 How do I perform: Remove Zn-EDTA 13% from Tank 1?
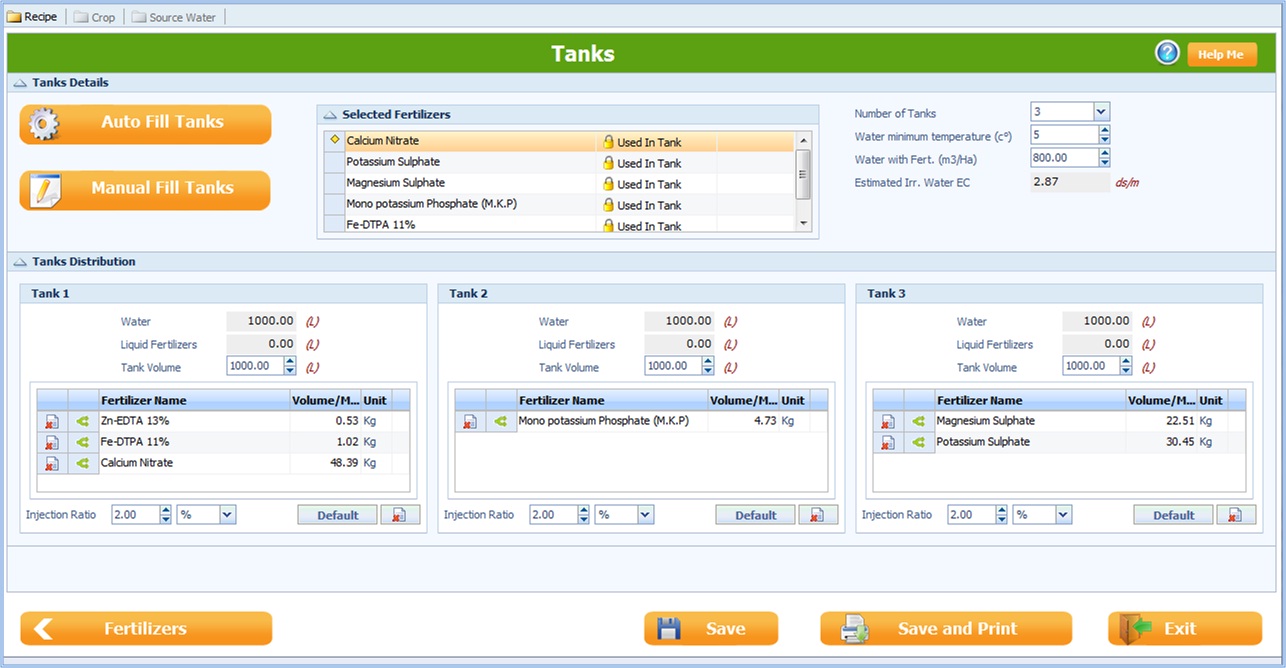(52, 421)
